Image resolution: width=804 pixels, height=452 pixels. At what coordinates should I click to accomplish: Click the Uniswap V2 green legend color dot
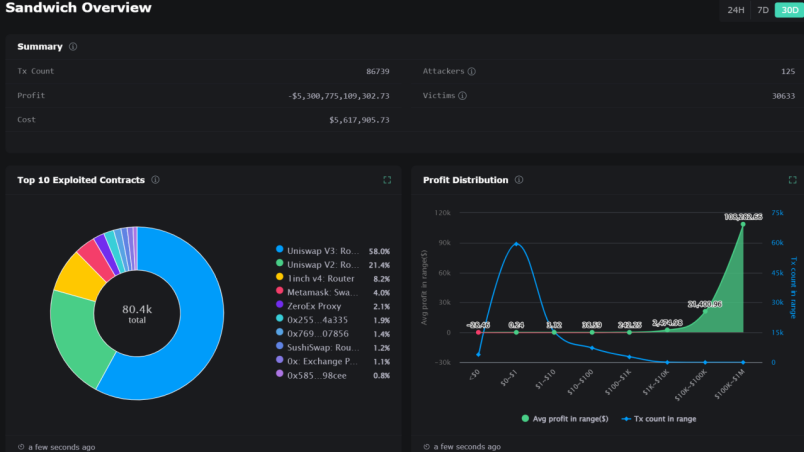(x=279, y=263)
